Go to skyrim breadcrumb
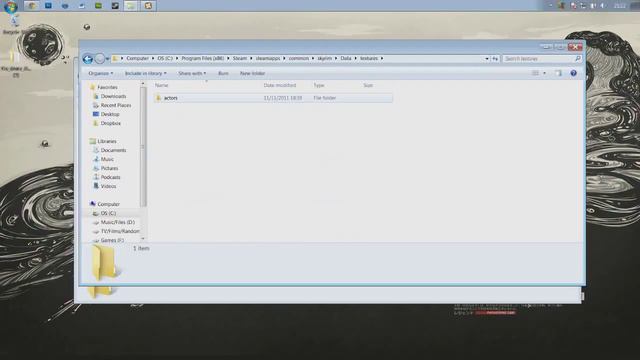Screen dimensions: 640x360 click(324, 59)
